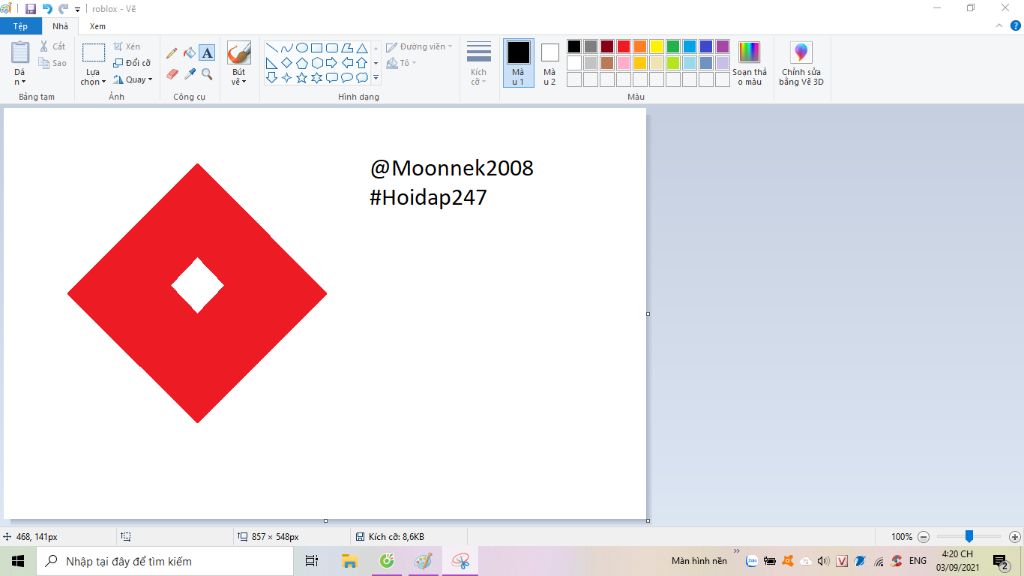
Task: Choose the Five-point star shape
Action: click(x=302, y=78)
